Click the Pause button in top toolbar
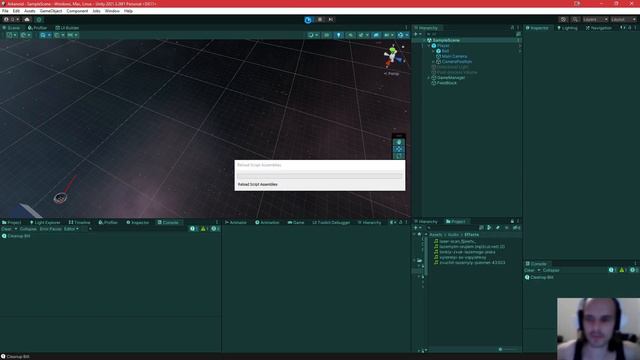 click(x=320, y=20)
